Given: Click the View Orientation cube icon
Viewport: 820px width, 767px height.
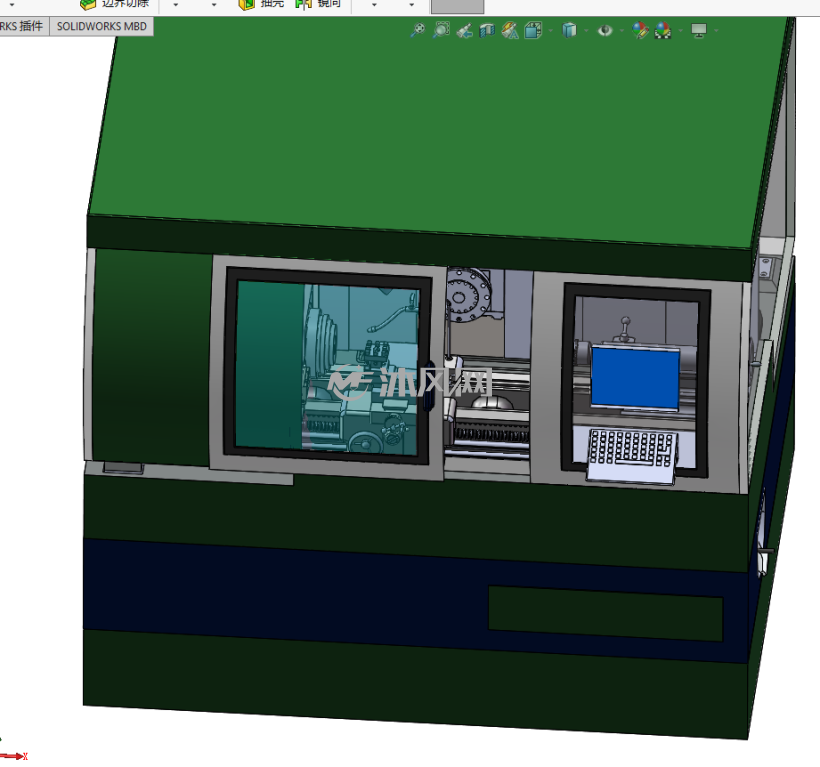Looking at the screenshot, I should (533, 30).
